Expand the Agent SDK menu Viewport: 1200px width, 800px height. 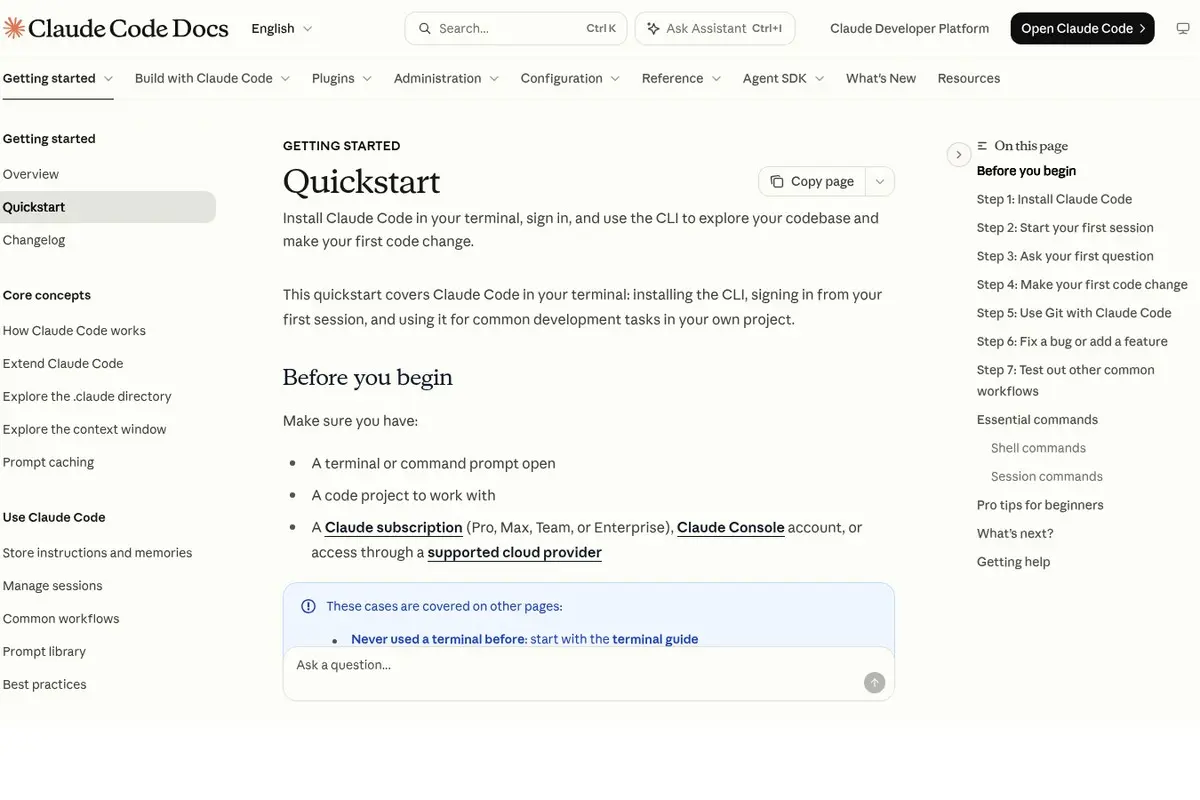783,78
